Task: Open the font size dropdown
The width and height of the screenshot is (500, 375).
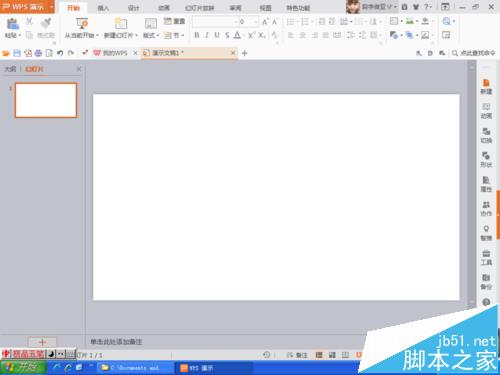Action: [x=255, y=22]
